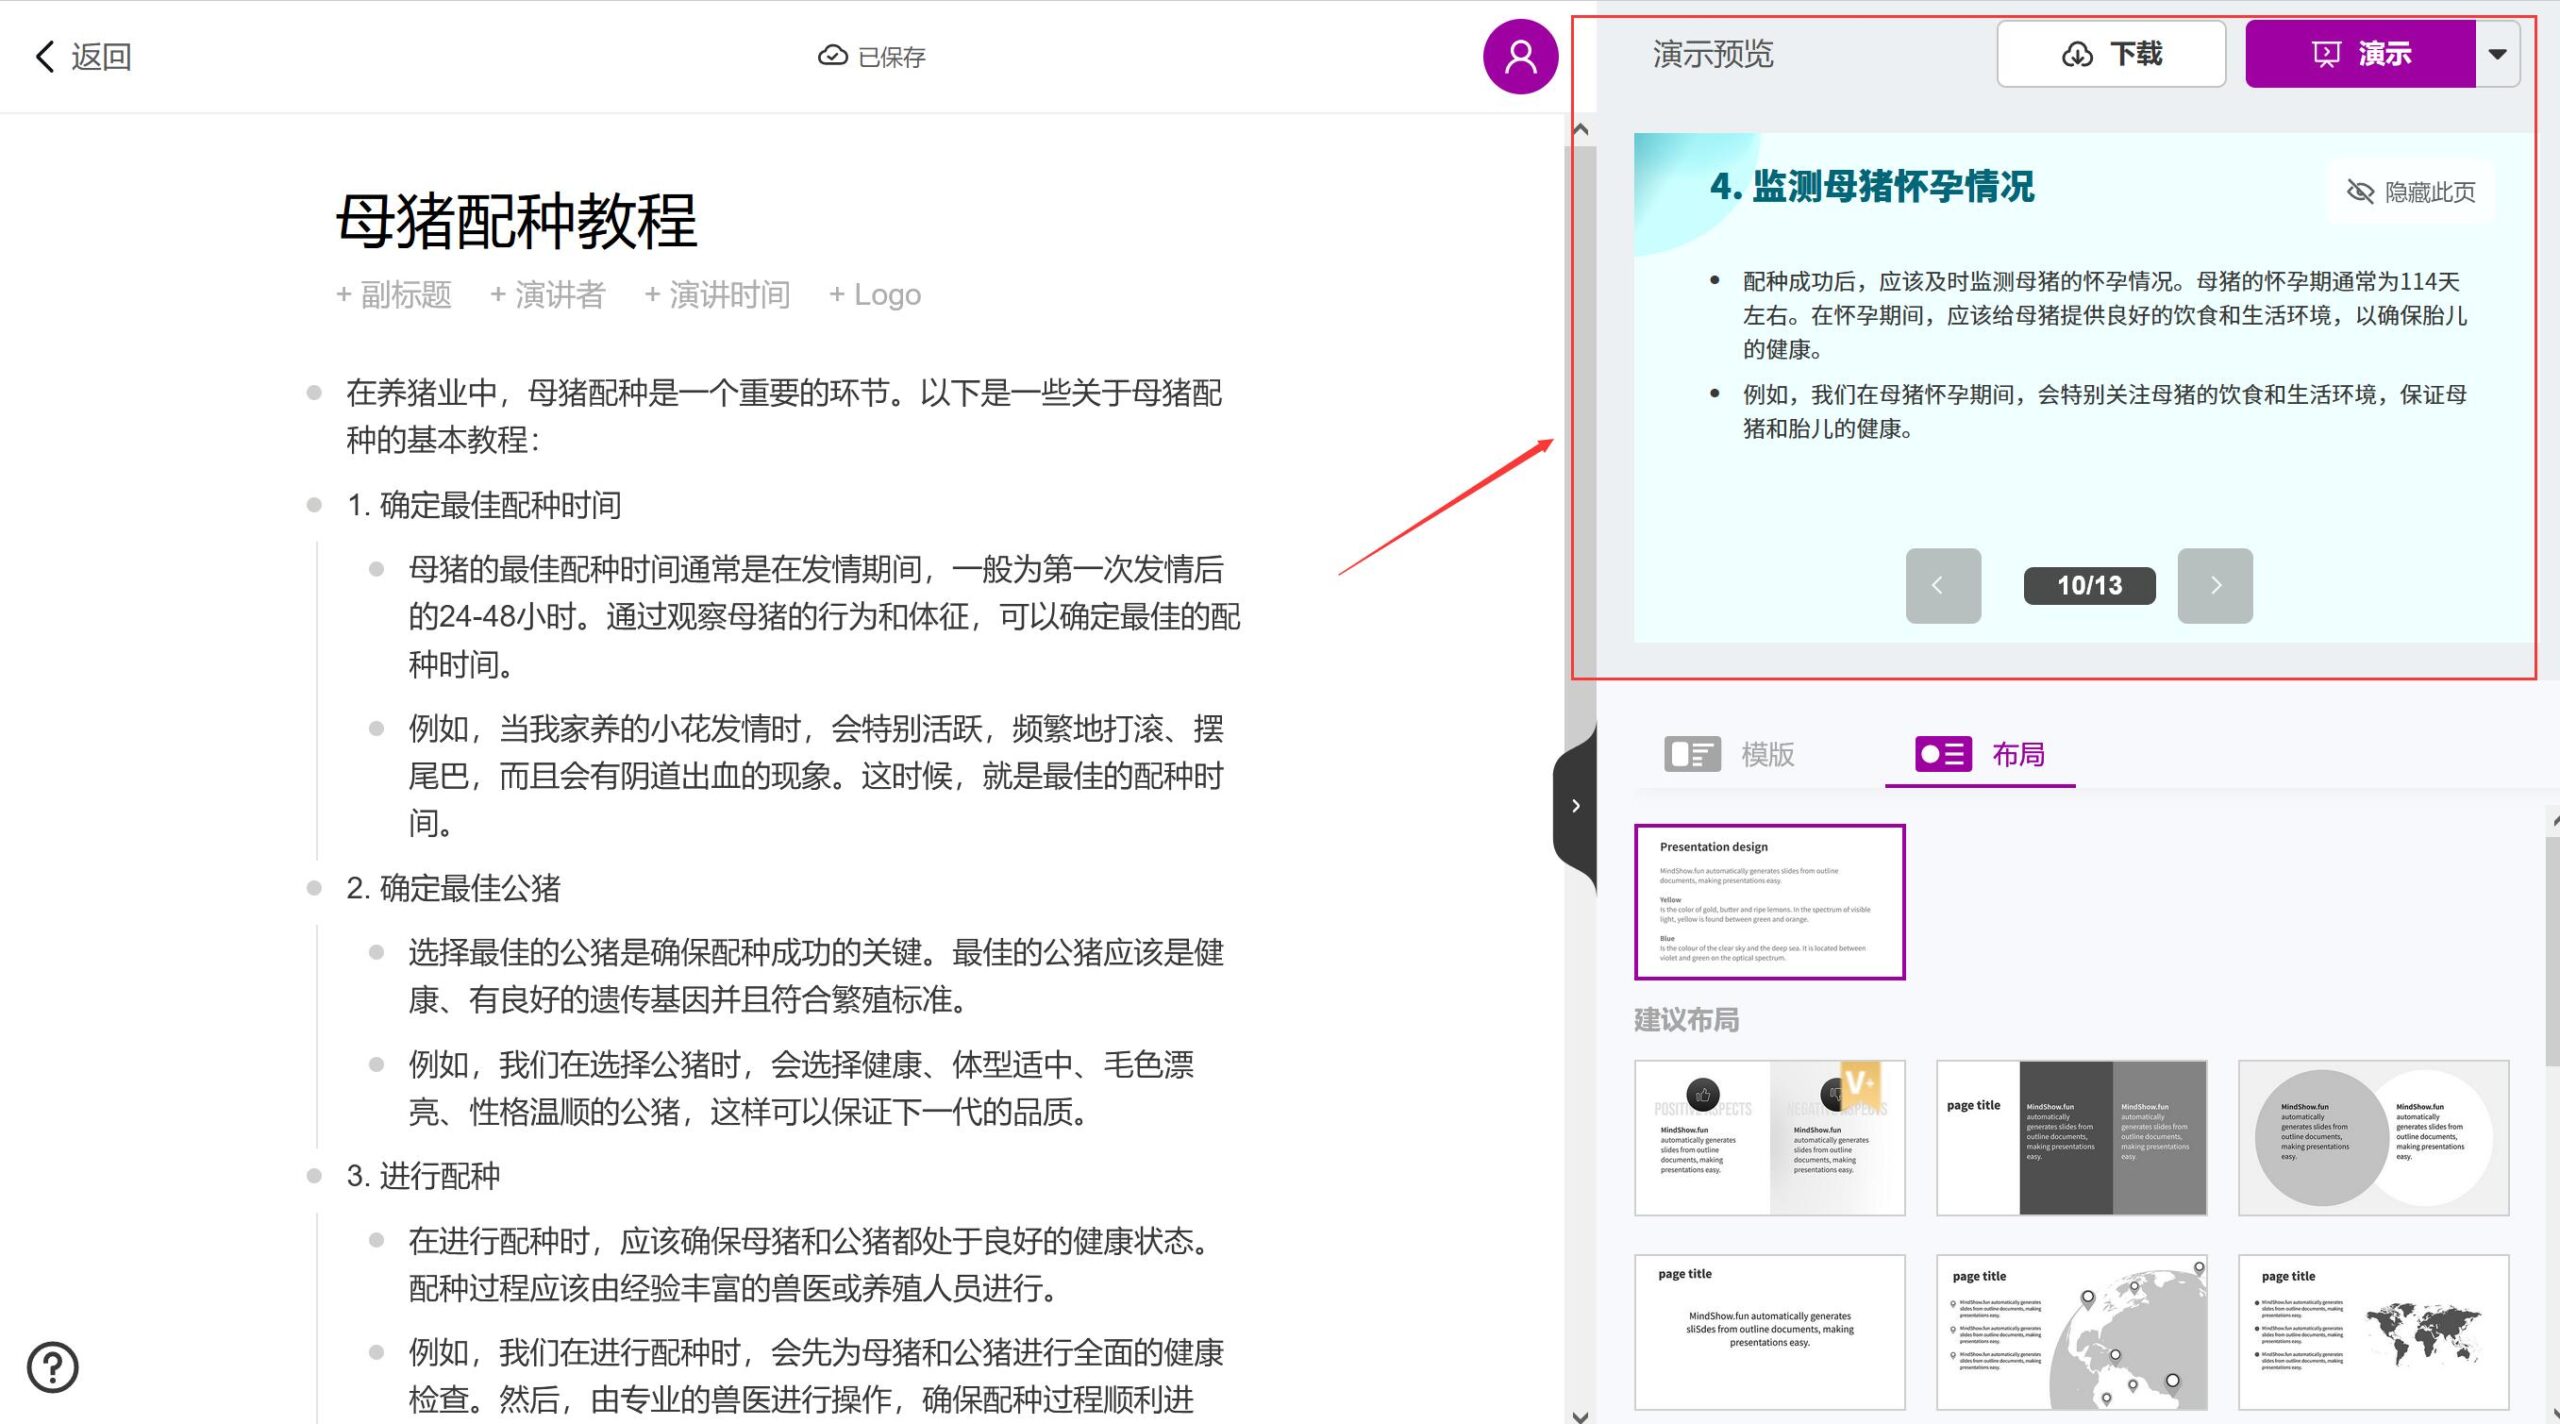Open dropdown arrow beside 演示 button
This screenshot has width=2560, height=1424.
2497,54
